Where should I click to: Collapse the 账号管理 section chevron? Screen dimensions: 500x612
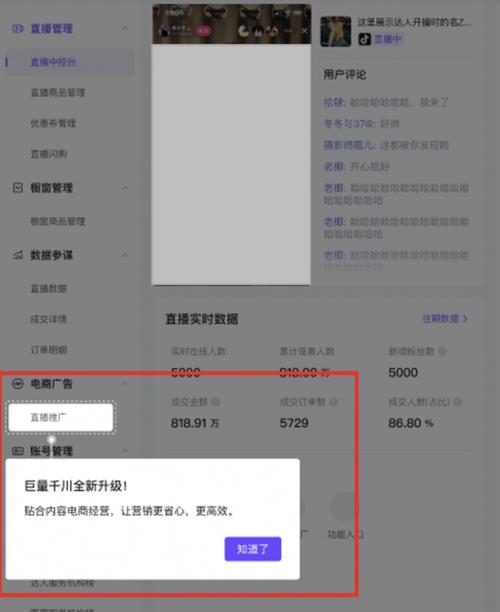tap(125, 451)
